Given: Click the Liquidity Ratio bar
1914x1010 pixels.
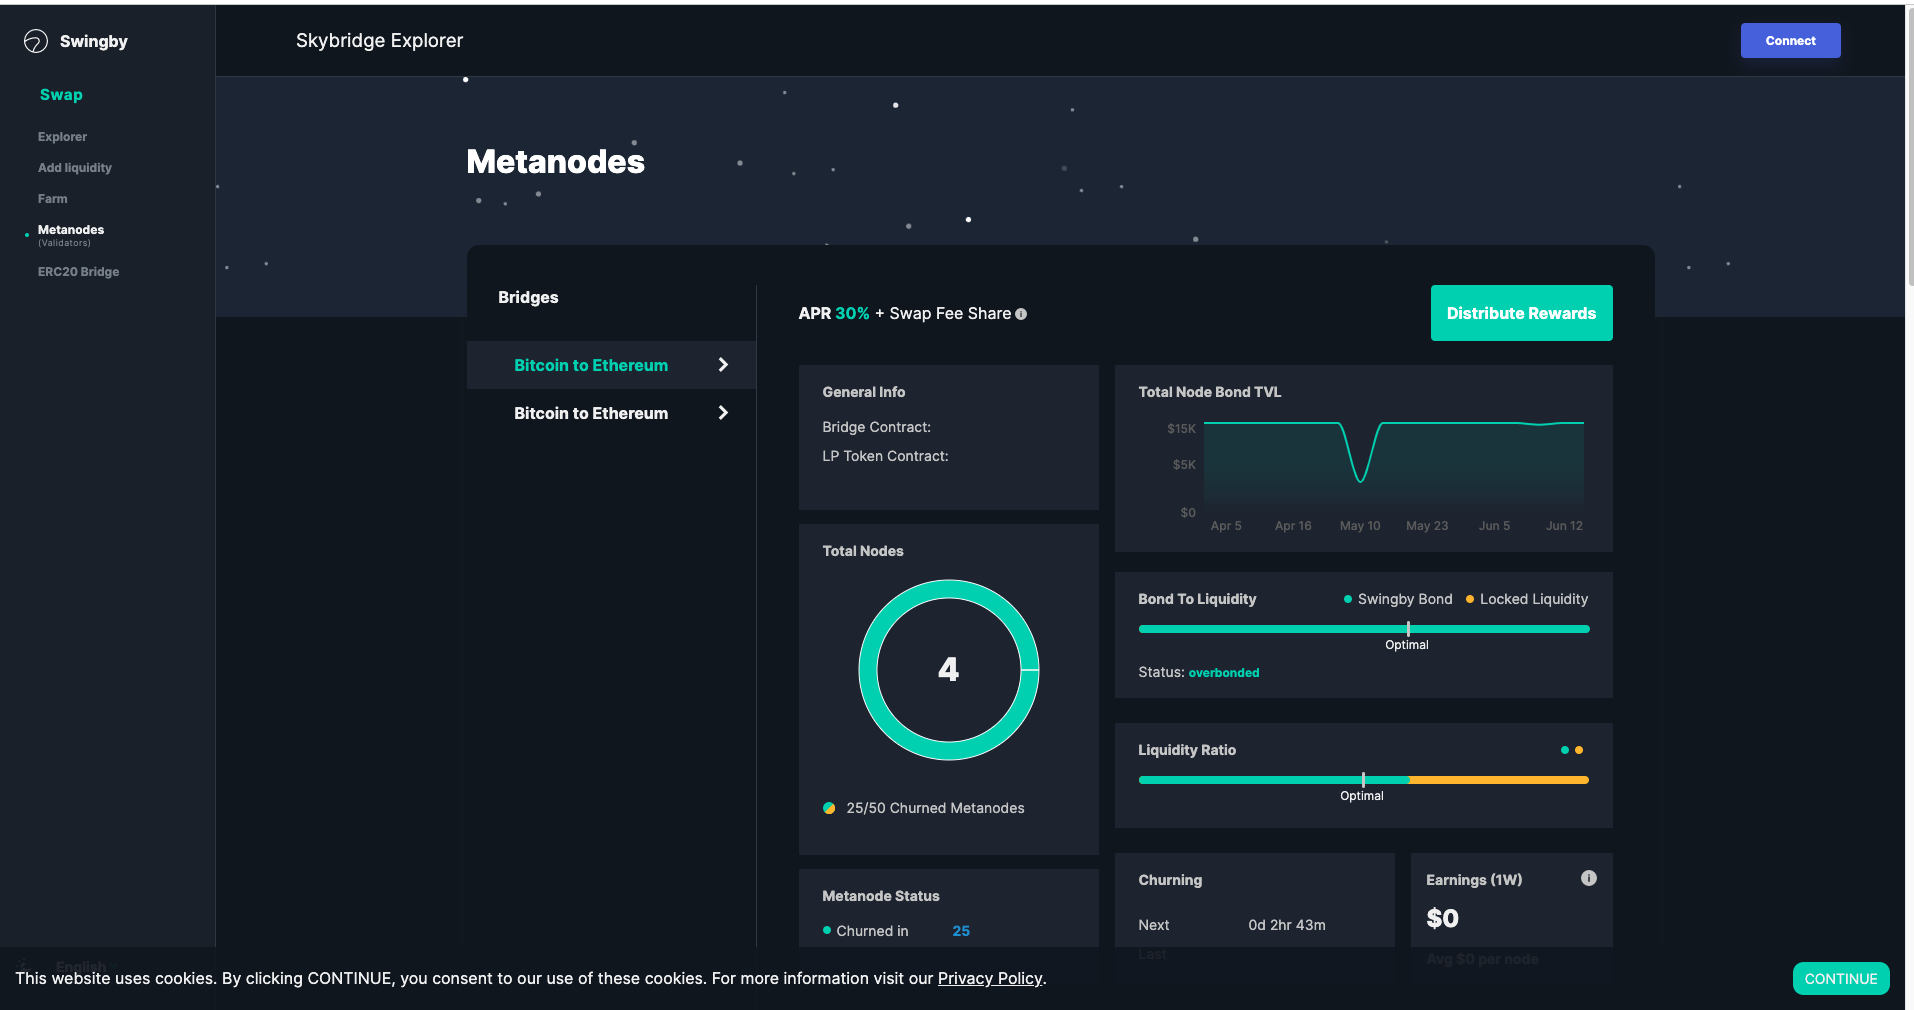Looking at the screenshot, I should [1363, 780].
